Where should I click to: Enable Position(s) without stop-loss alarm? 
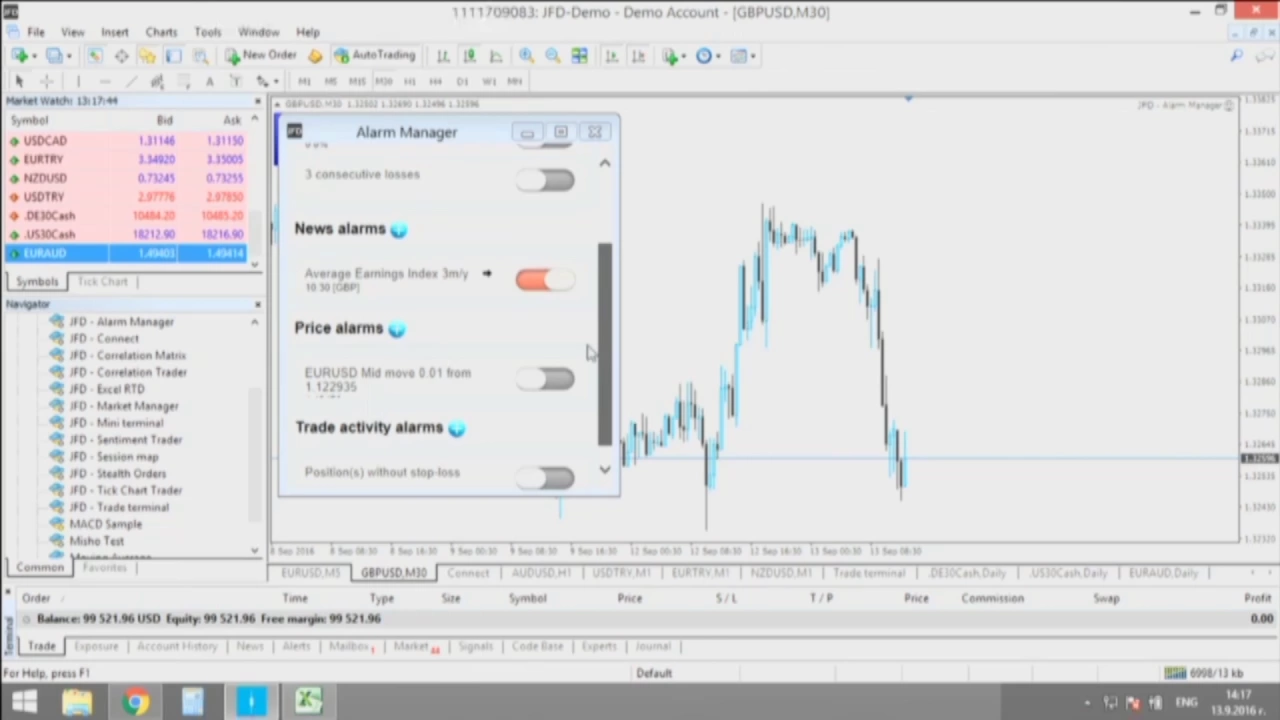click(545, 478)
